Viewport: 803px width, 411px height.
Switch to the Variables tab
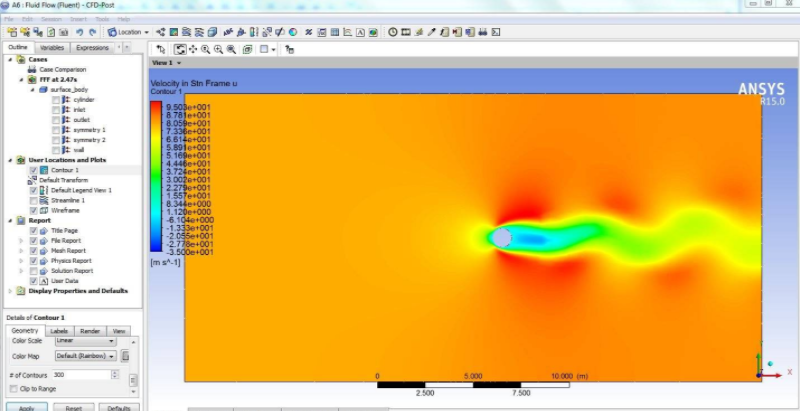click(x=52, y=47)
